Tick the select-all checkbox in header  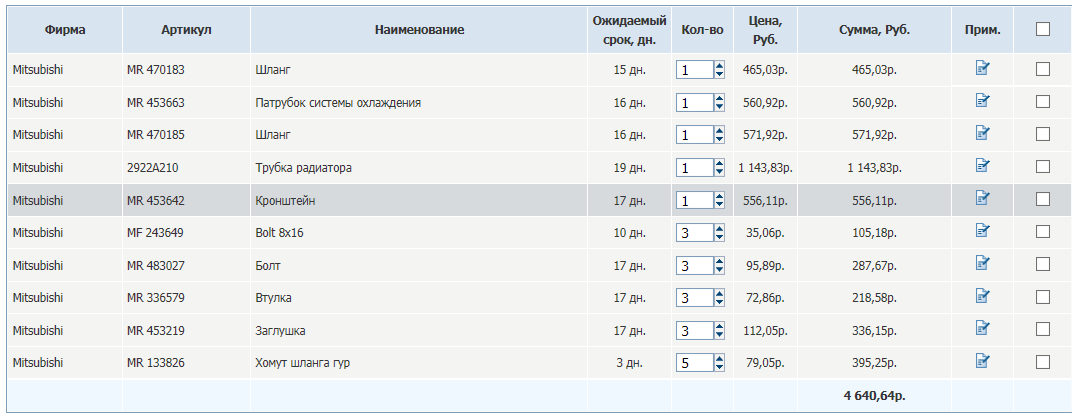pos(1043,30)
